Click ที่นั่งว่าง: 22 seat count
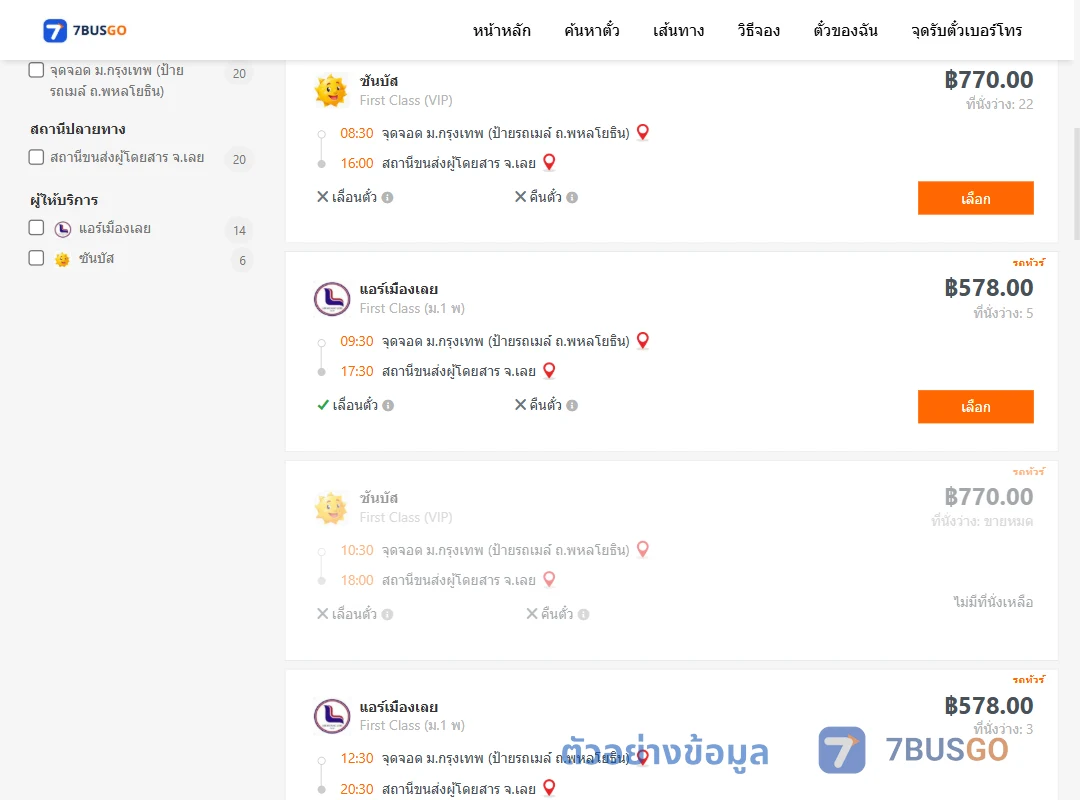 tap(999, 104)
